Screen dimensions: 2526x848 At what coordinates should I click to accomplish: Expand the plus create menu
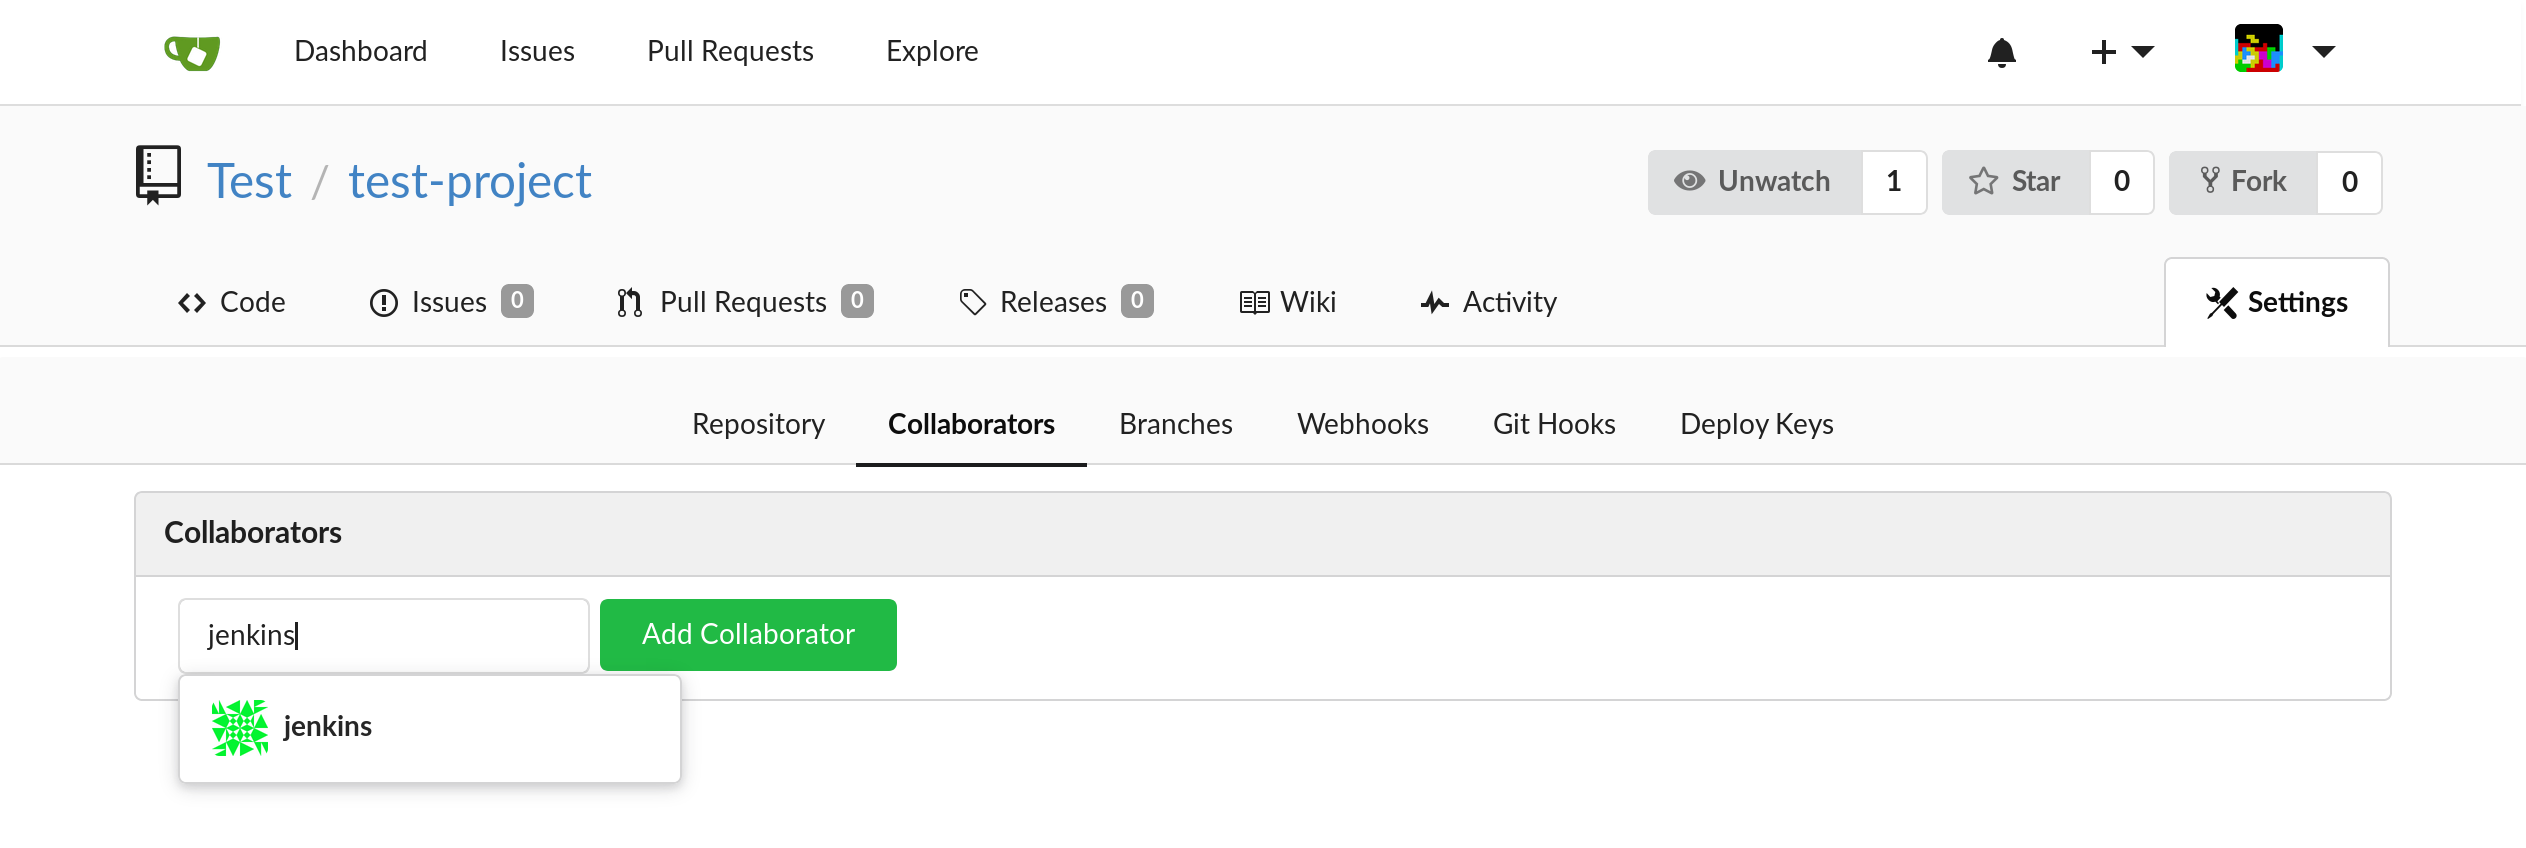pos(2121,52)
